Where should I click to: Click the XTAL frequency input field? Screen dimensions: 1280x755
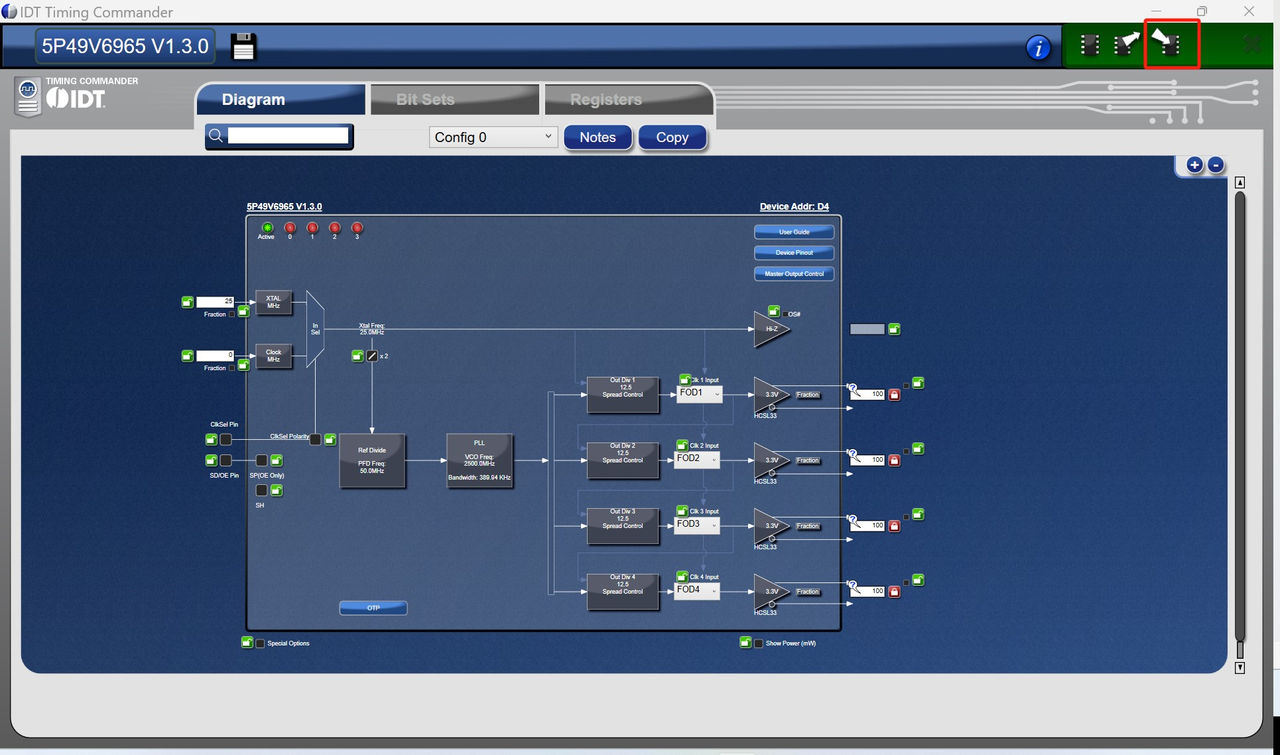pyautogui.click(x=215, y=302)
